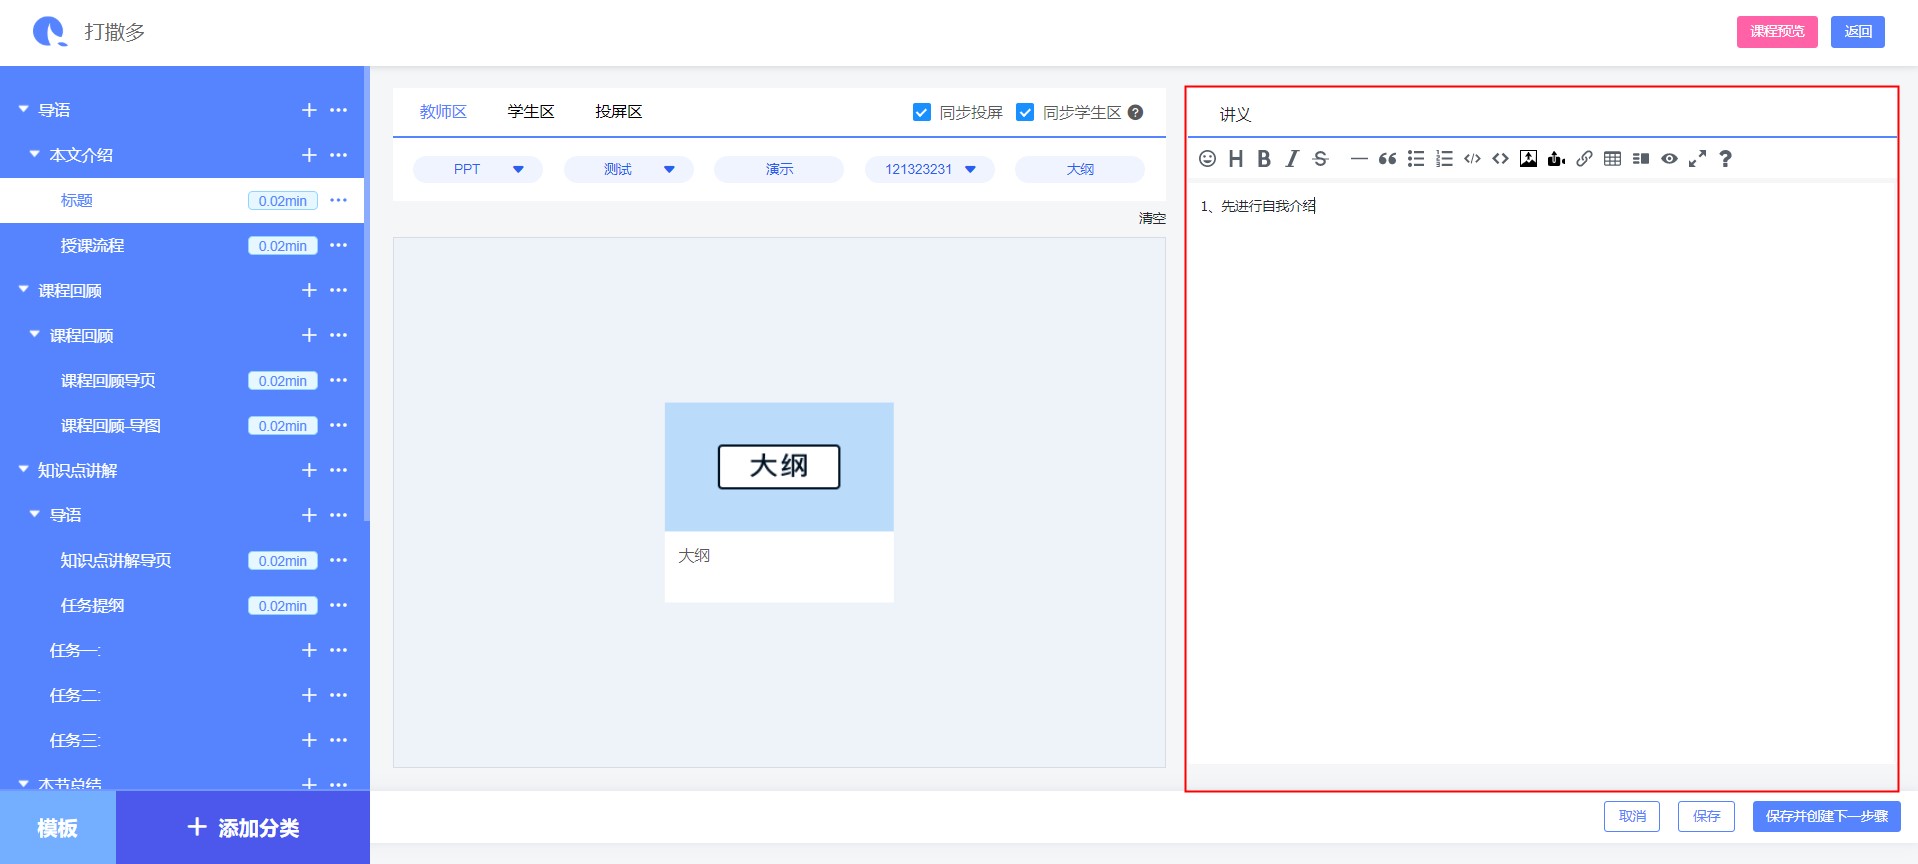
Task: Click 保存并创建下一步骤 button
Action: tap(1826, 816)
